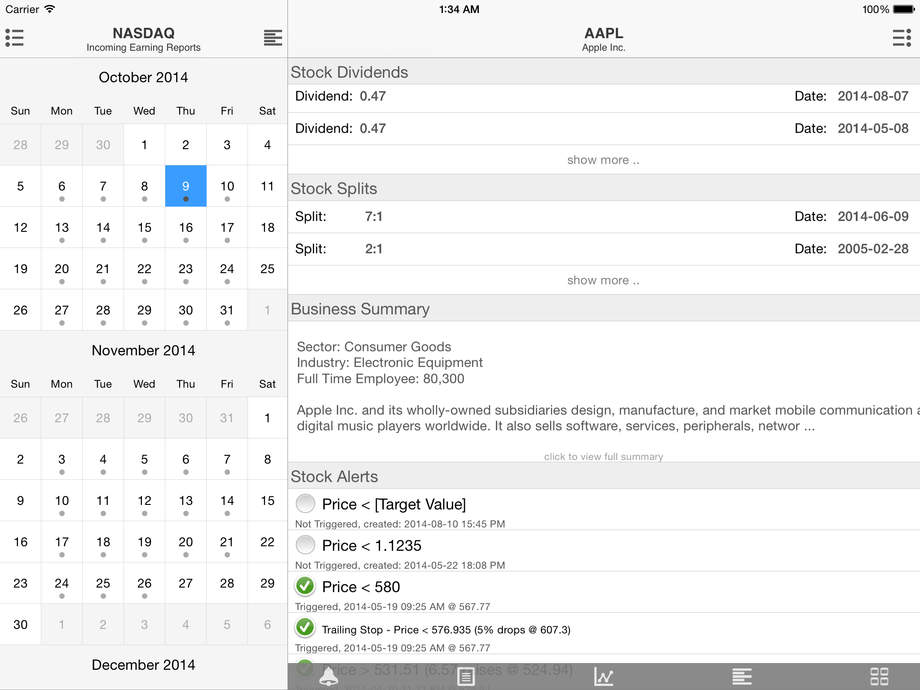
Task: Tap Full Time Employee: 80,300 line
Action: coord(380,378)
